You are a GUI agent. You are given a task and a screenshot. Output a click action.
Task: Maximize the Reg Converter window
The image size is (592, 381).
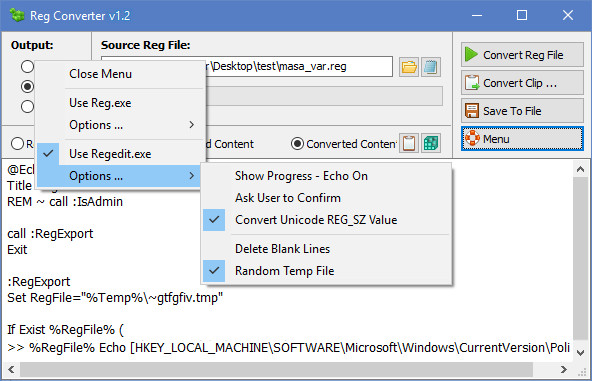coord(522,15)
